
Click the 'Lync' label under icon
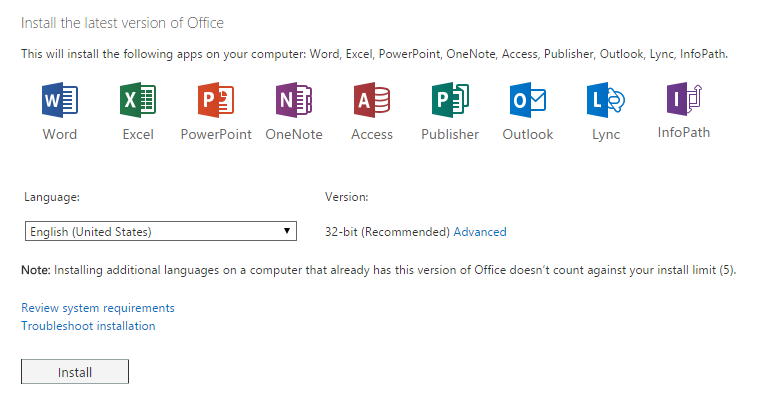point(606,135)
